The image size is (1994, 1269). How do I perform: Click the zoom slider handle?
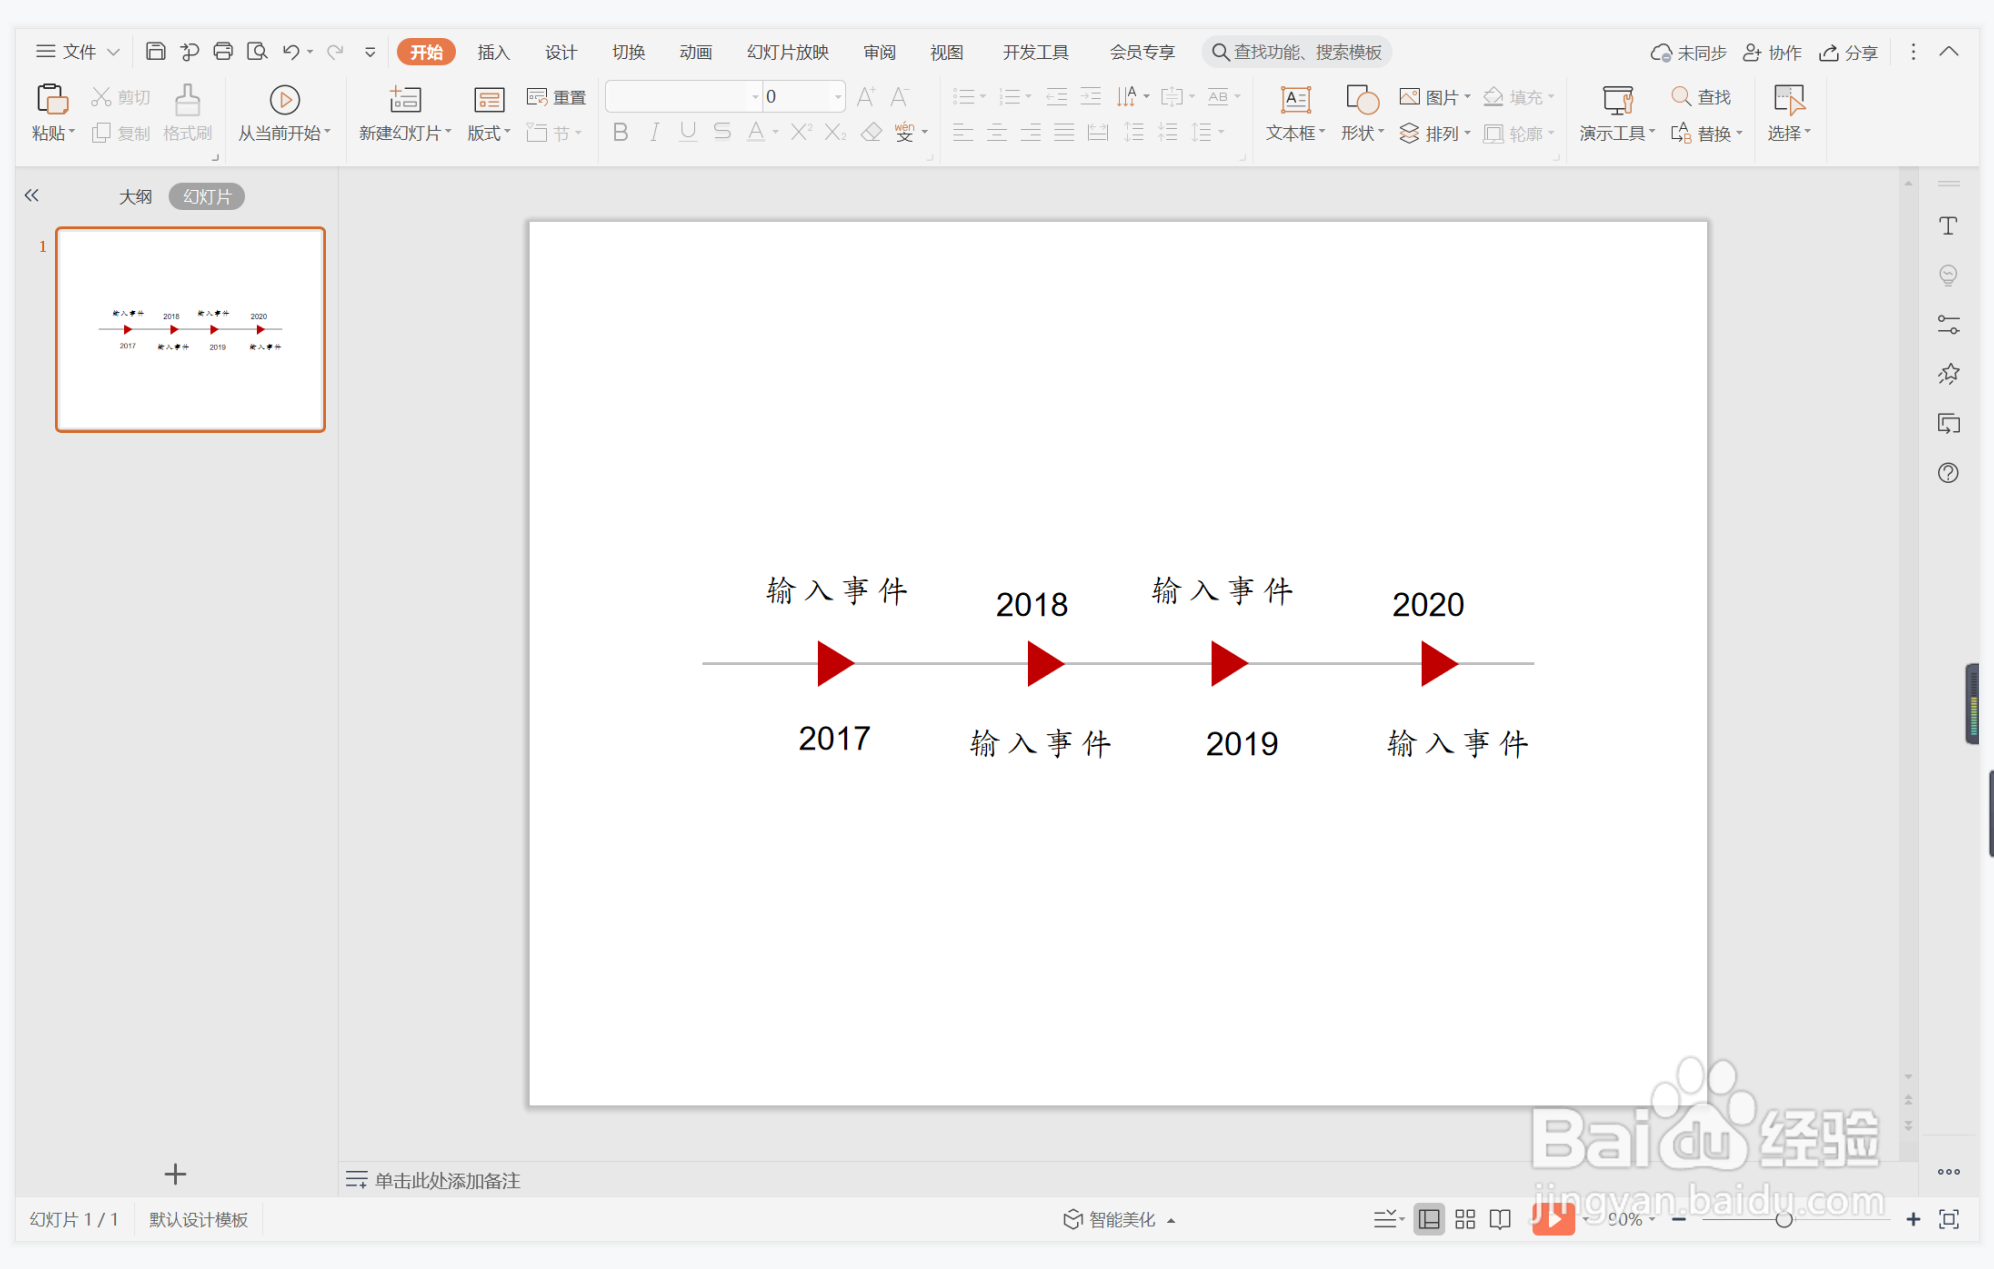click(1783, 1219)
